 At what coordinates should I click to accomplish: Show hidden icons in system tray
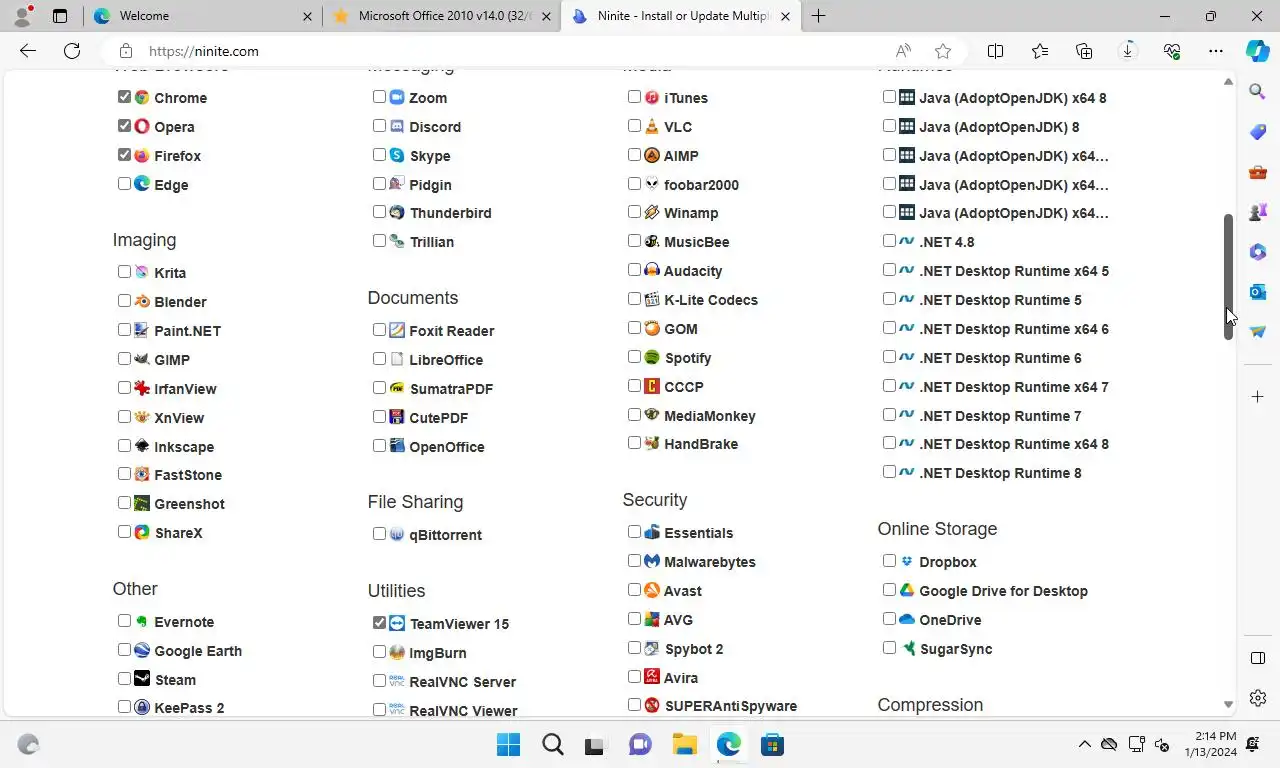pyautogui.click(x=1084, y=744)
